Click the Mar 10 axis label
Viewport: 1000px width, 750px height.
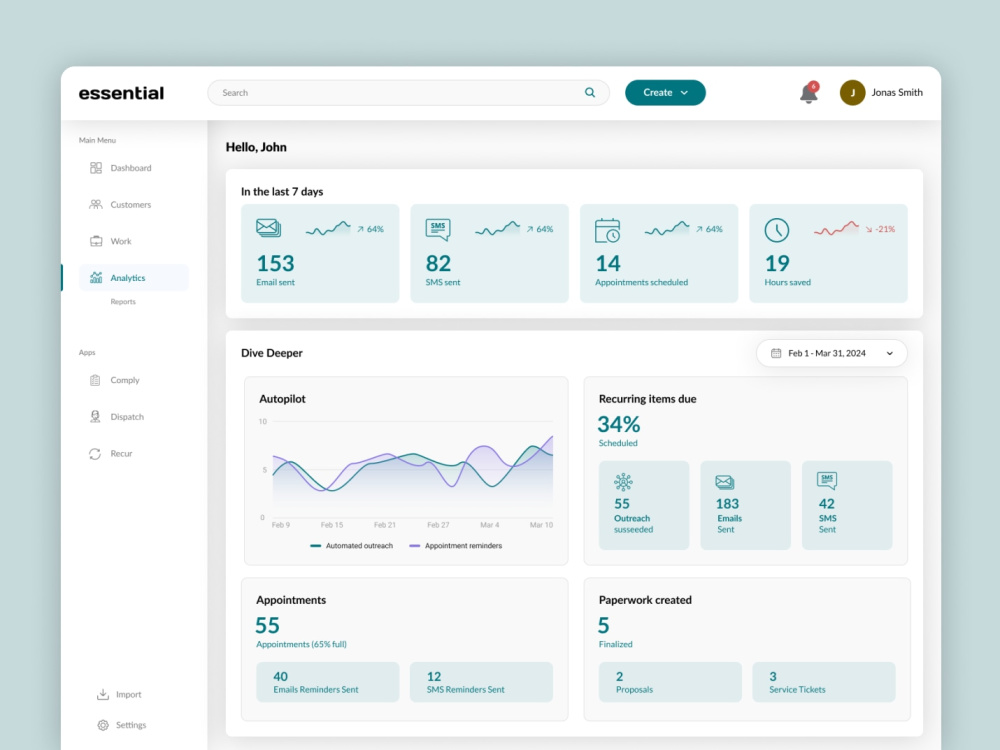(x=541, y=525)
